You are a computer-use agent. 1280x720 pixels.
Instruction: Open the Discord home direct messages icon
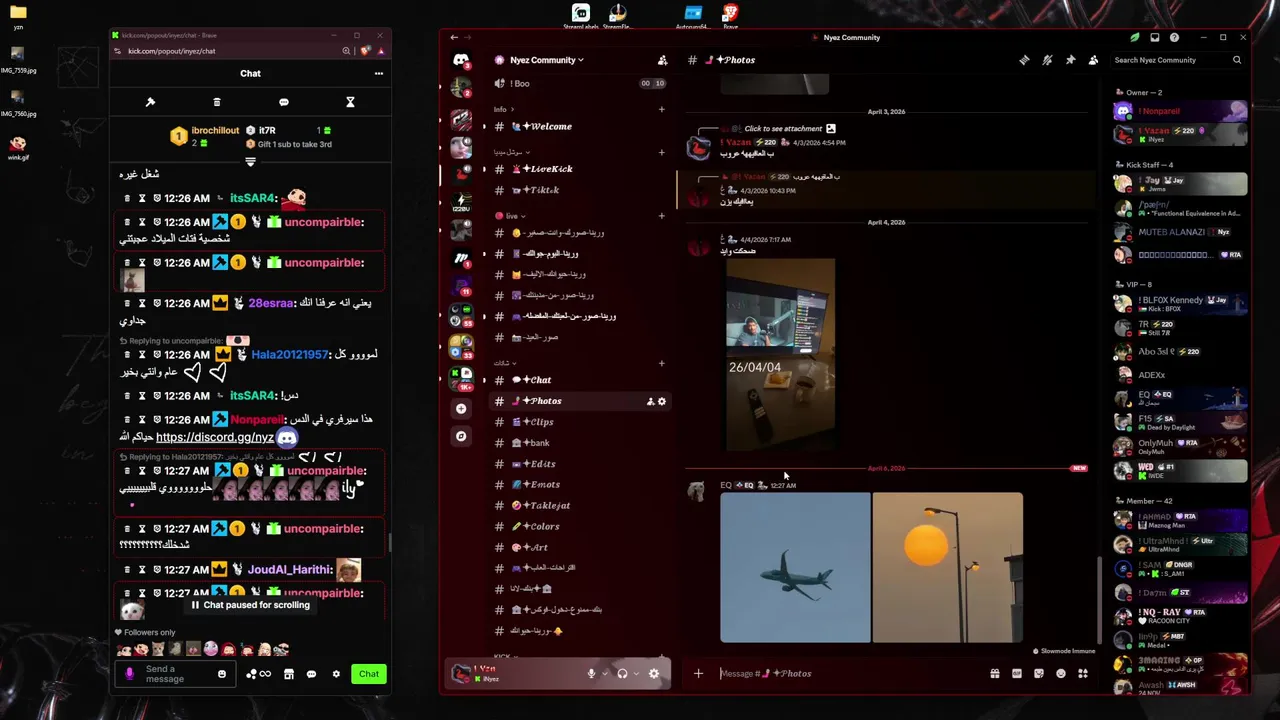tap(461, 60)
